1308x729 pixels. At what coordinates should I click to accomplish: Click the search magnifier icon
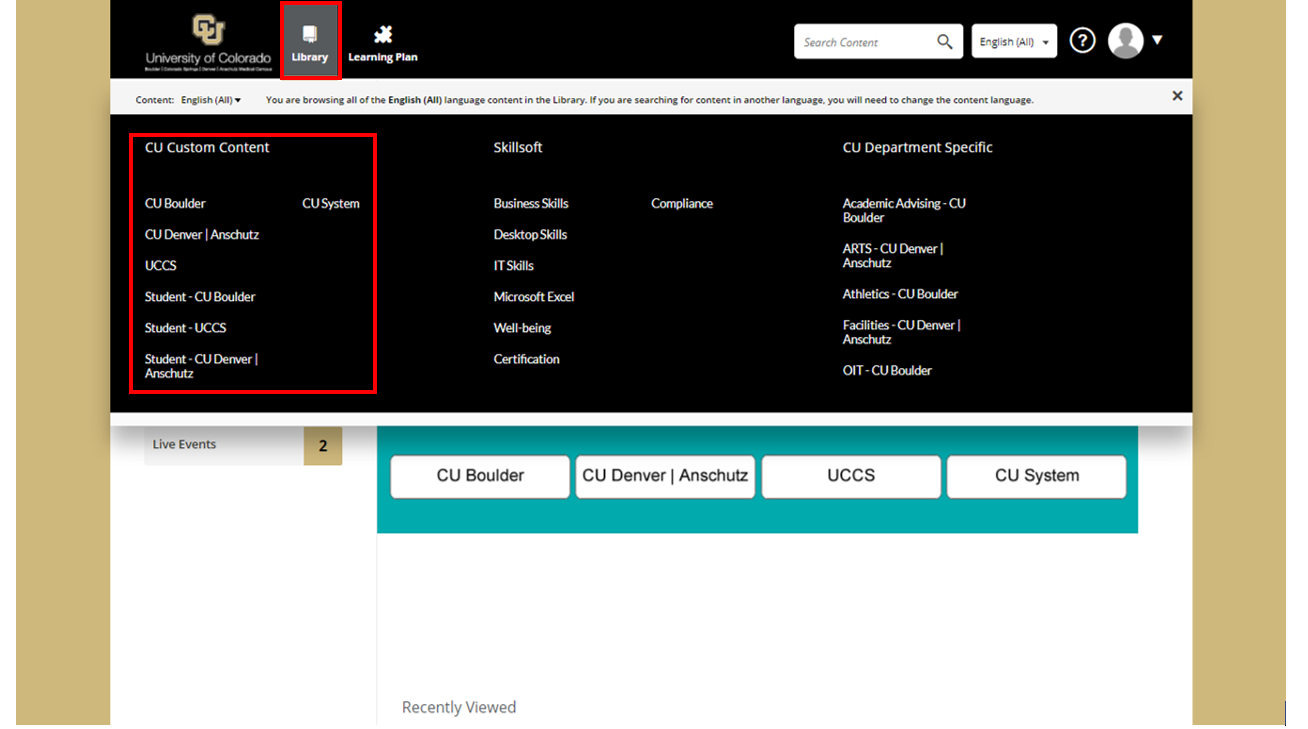tap(944, 42)
